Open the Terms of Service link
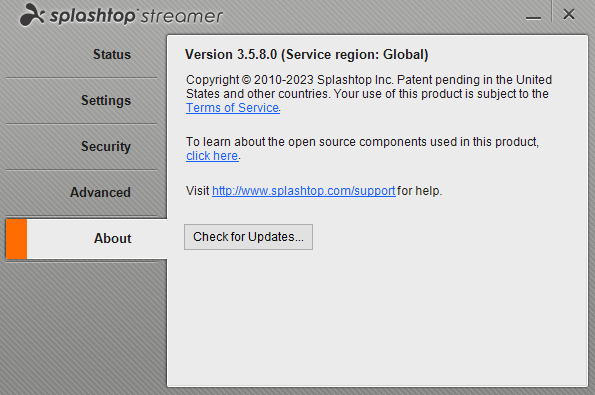The width and height of the screenshot is (595, 395). 233,108
